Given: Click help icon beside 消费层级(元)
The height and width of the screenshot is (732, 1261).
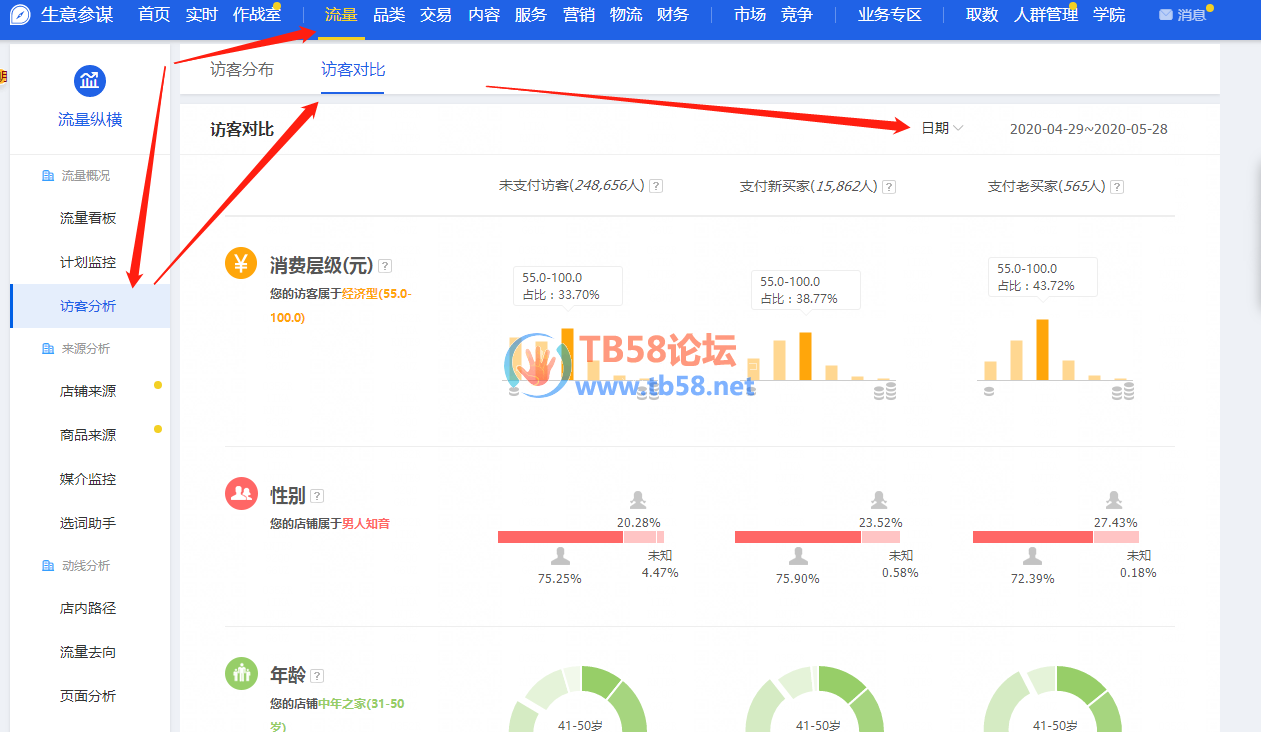Looking at the screenshot, I should tap(385, 266).
